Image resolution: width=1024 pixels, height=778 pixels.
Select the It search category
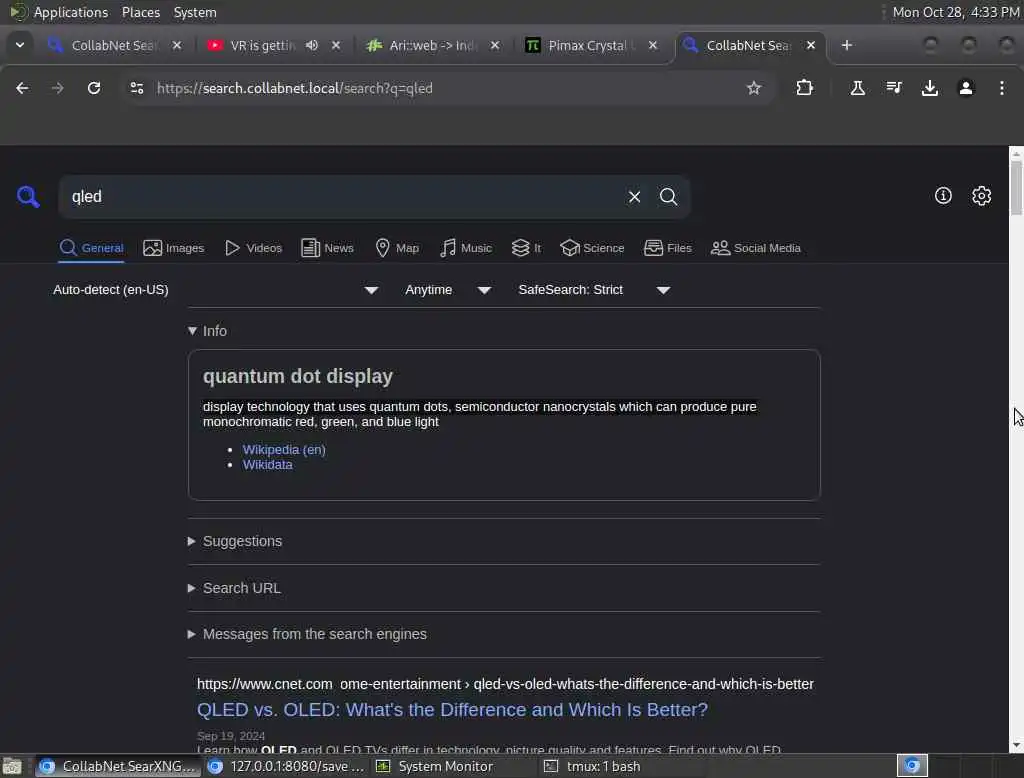pos(526,248)
